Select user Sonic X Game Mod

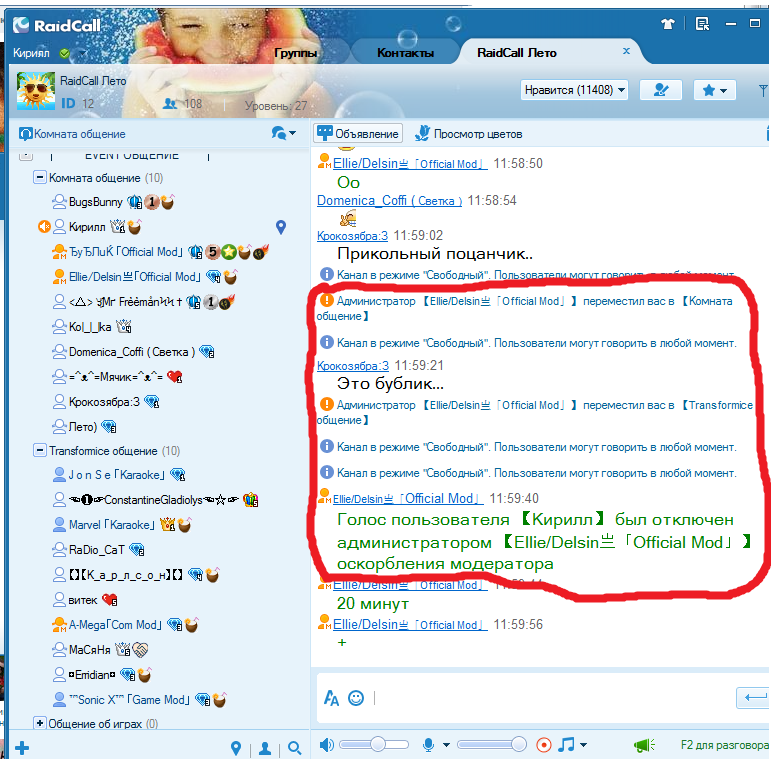129,700
